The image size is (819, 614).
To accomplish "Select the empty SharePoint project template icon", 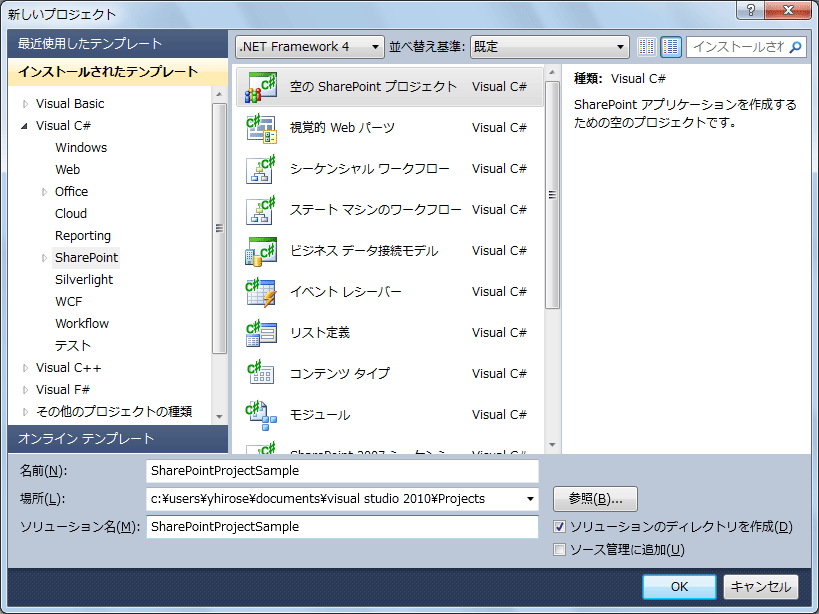I will pos(261,87).
